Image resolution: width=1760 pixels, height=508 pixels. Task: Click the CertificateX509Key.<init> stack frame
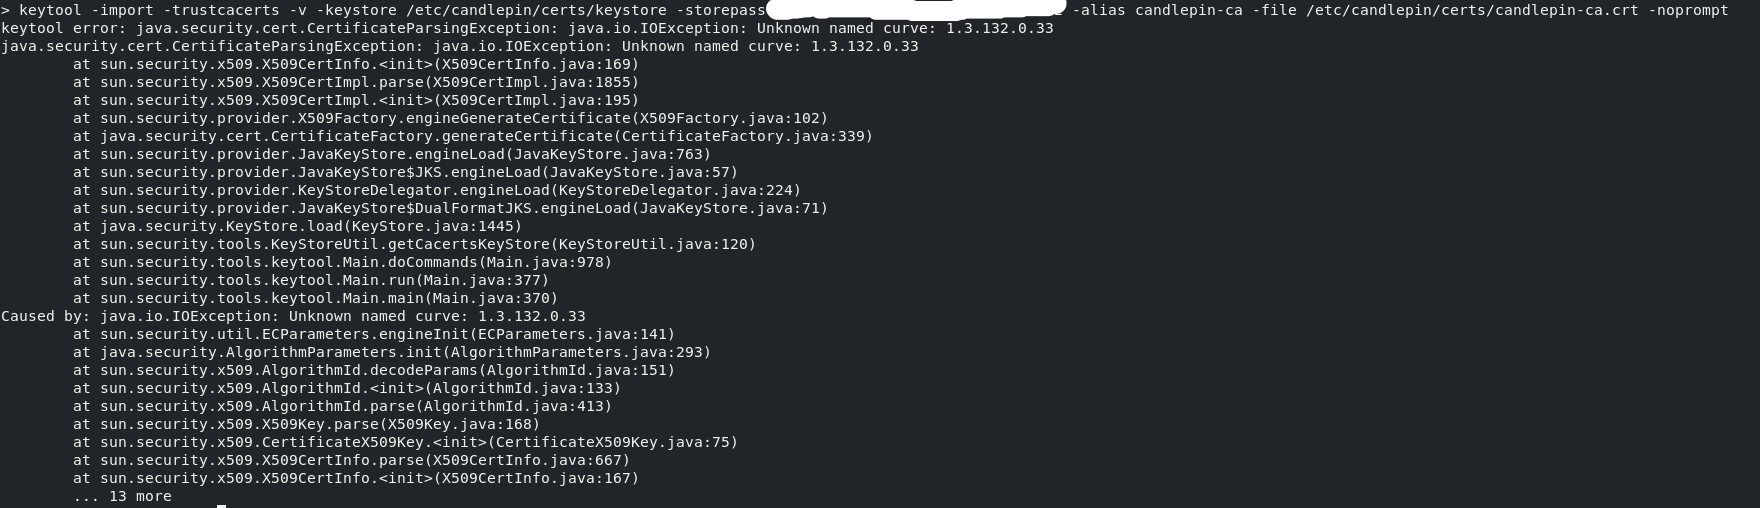coord(405,442)
